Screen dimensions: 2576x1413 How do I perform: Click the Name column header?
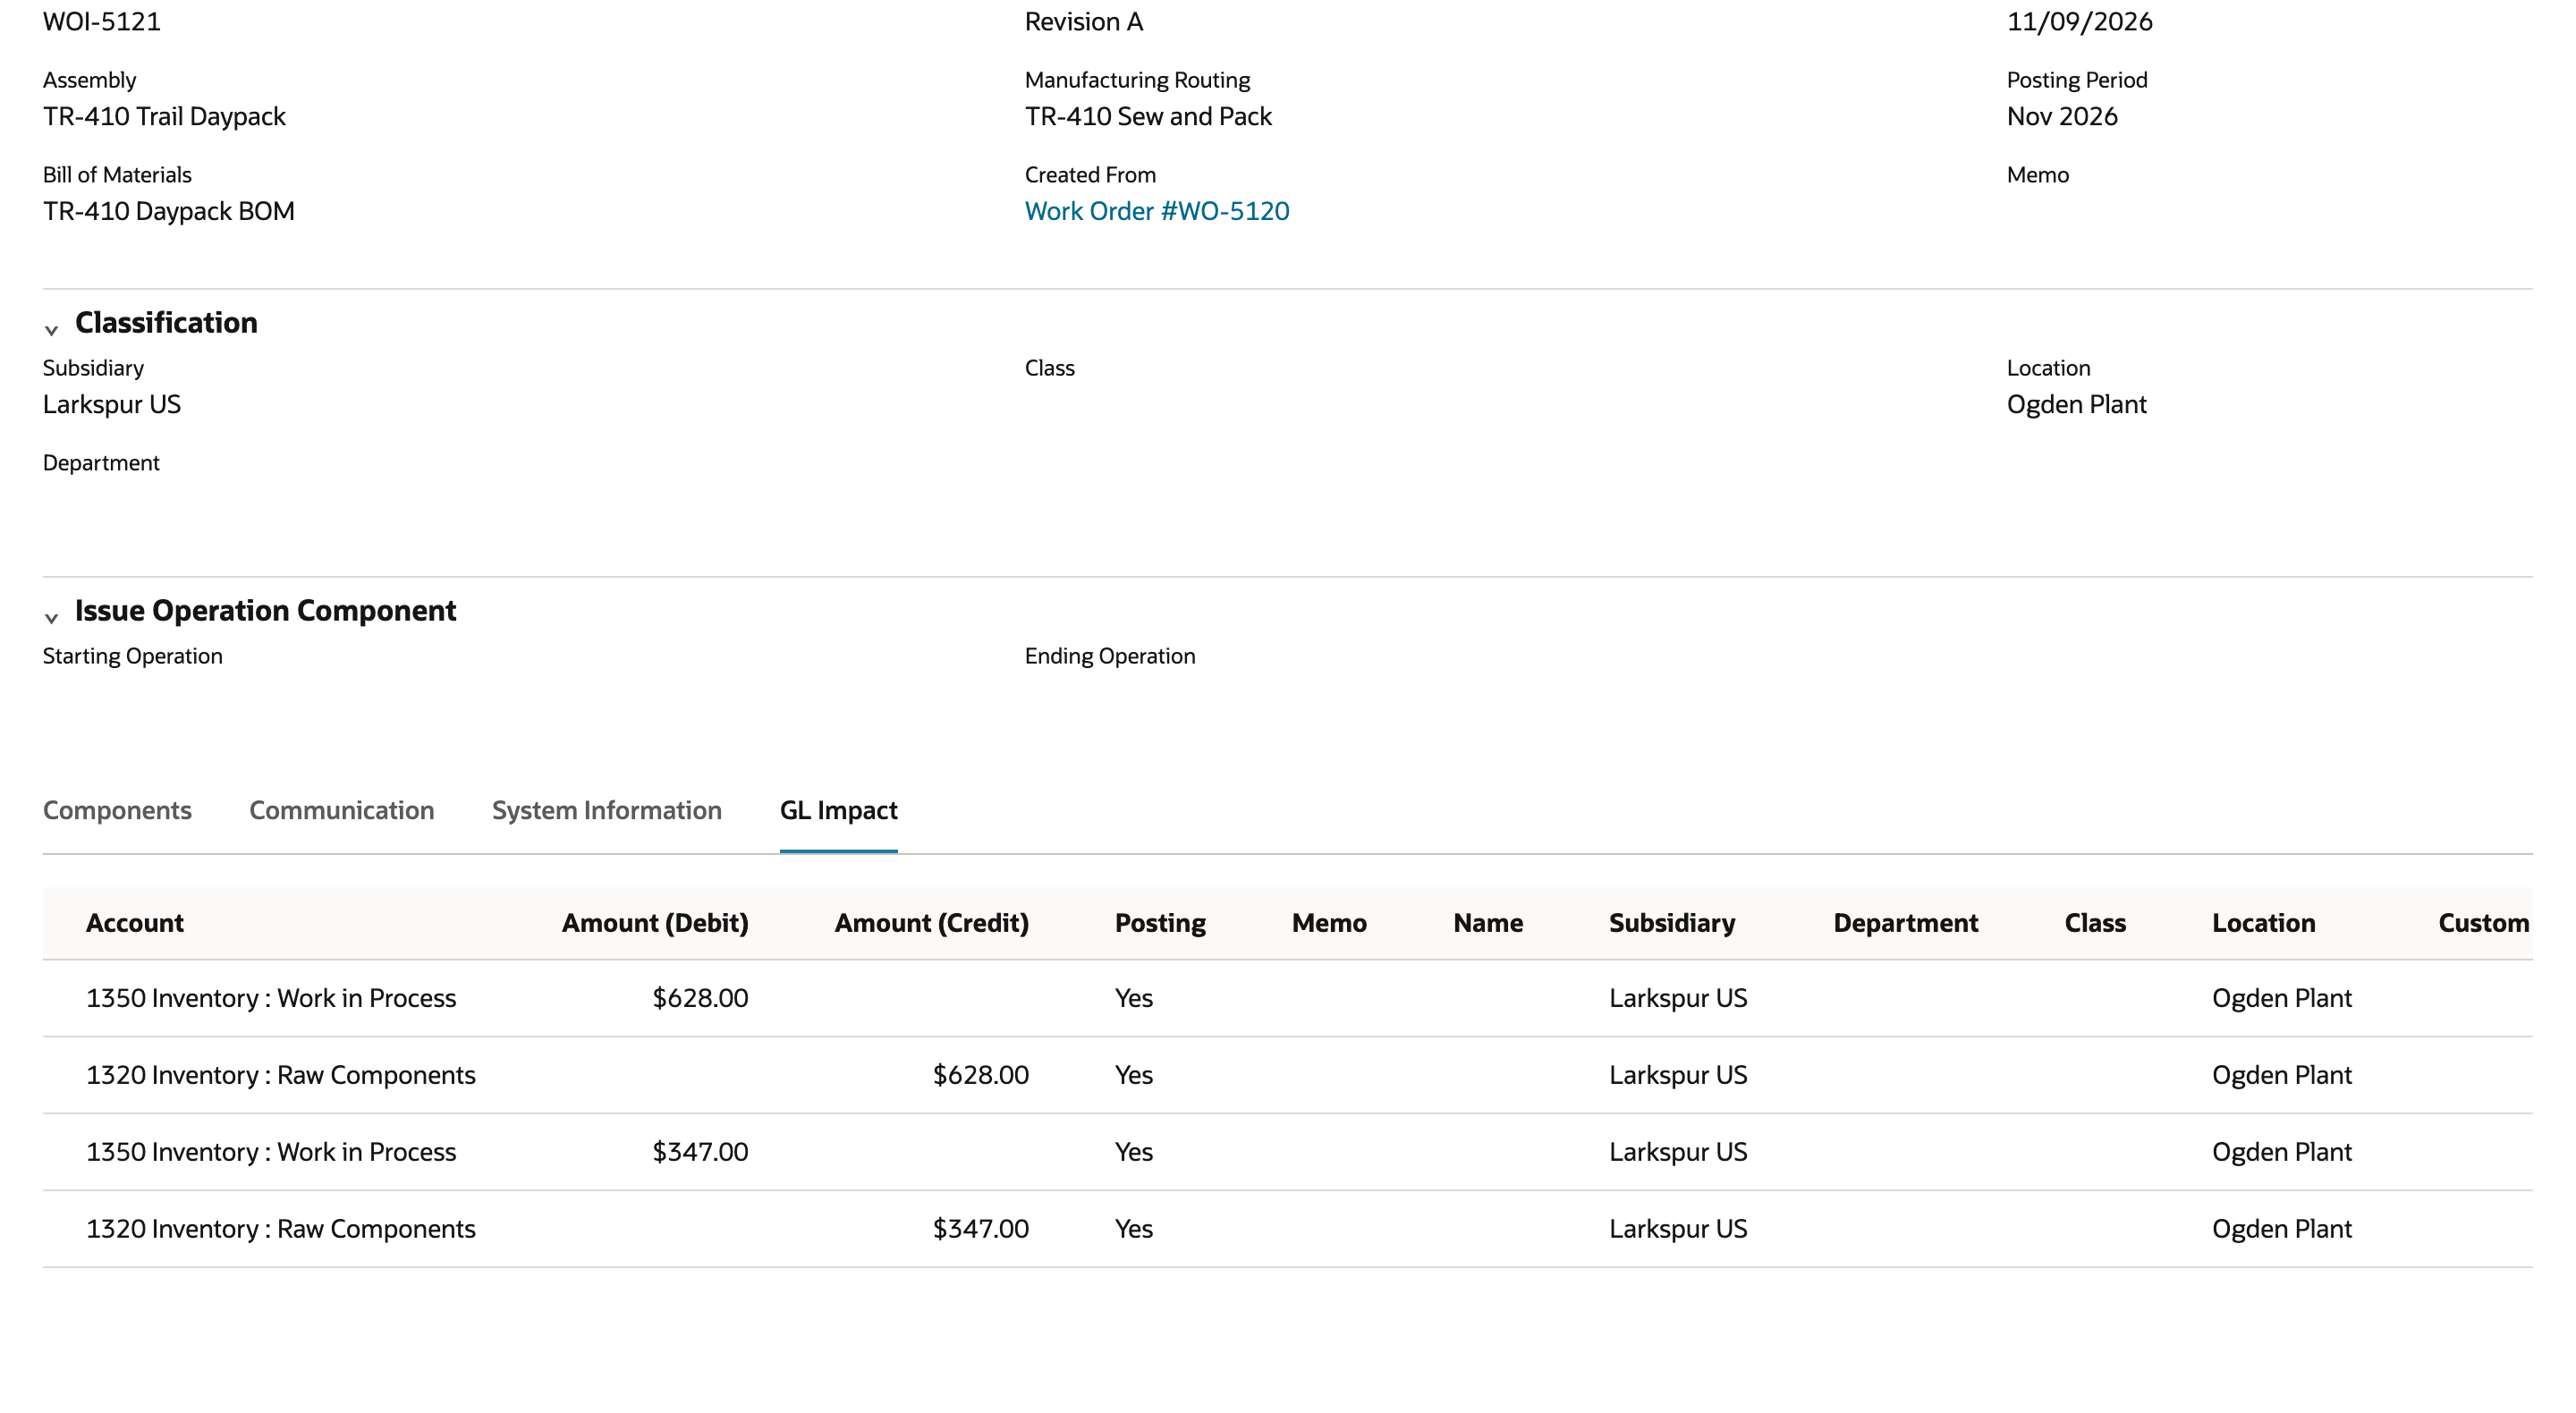[1488, 923]
